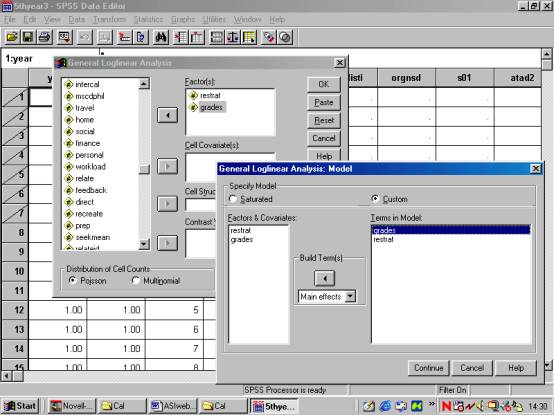Image resolution: width=554 pixels, height=415 pixels.
Task: Click the red N Novell tray icon
Action: (x=447, y=406)
